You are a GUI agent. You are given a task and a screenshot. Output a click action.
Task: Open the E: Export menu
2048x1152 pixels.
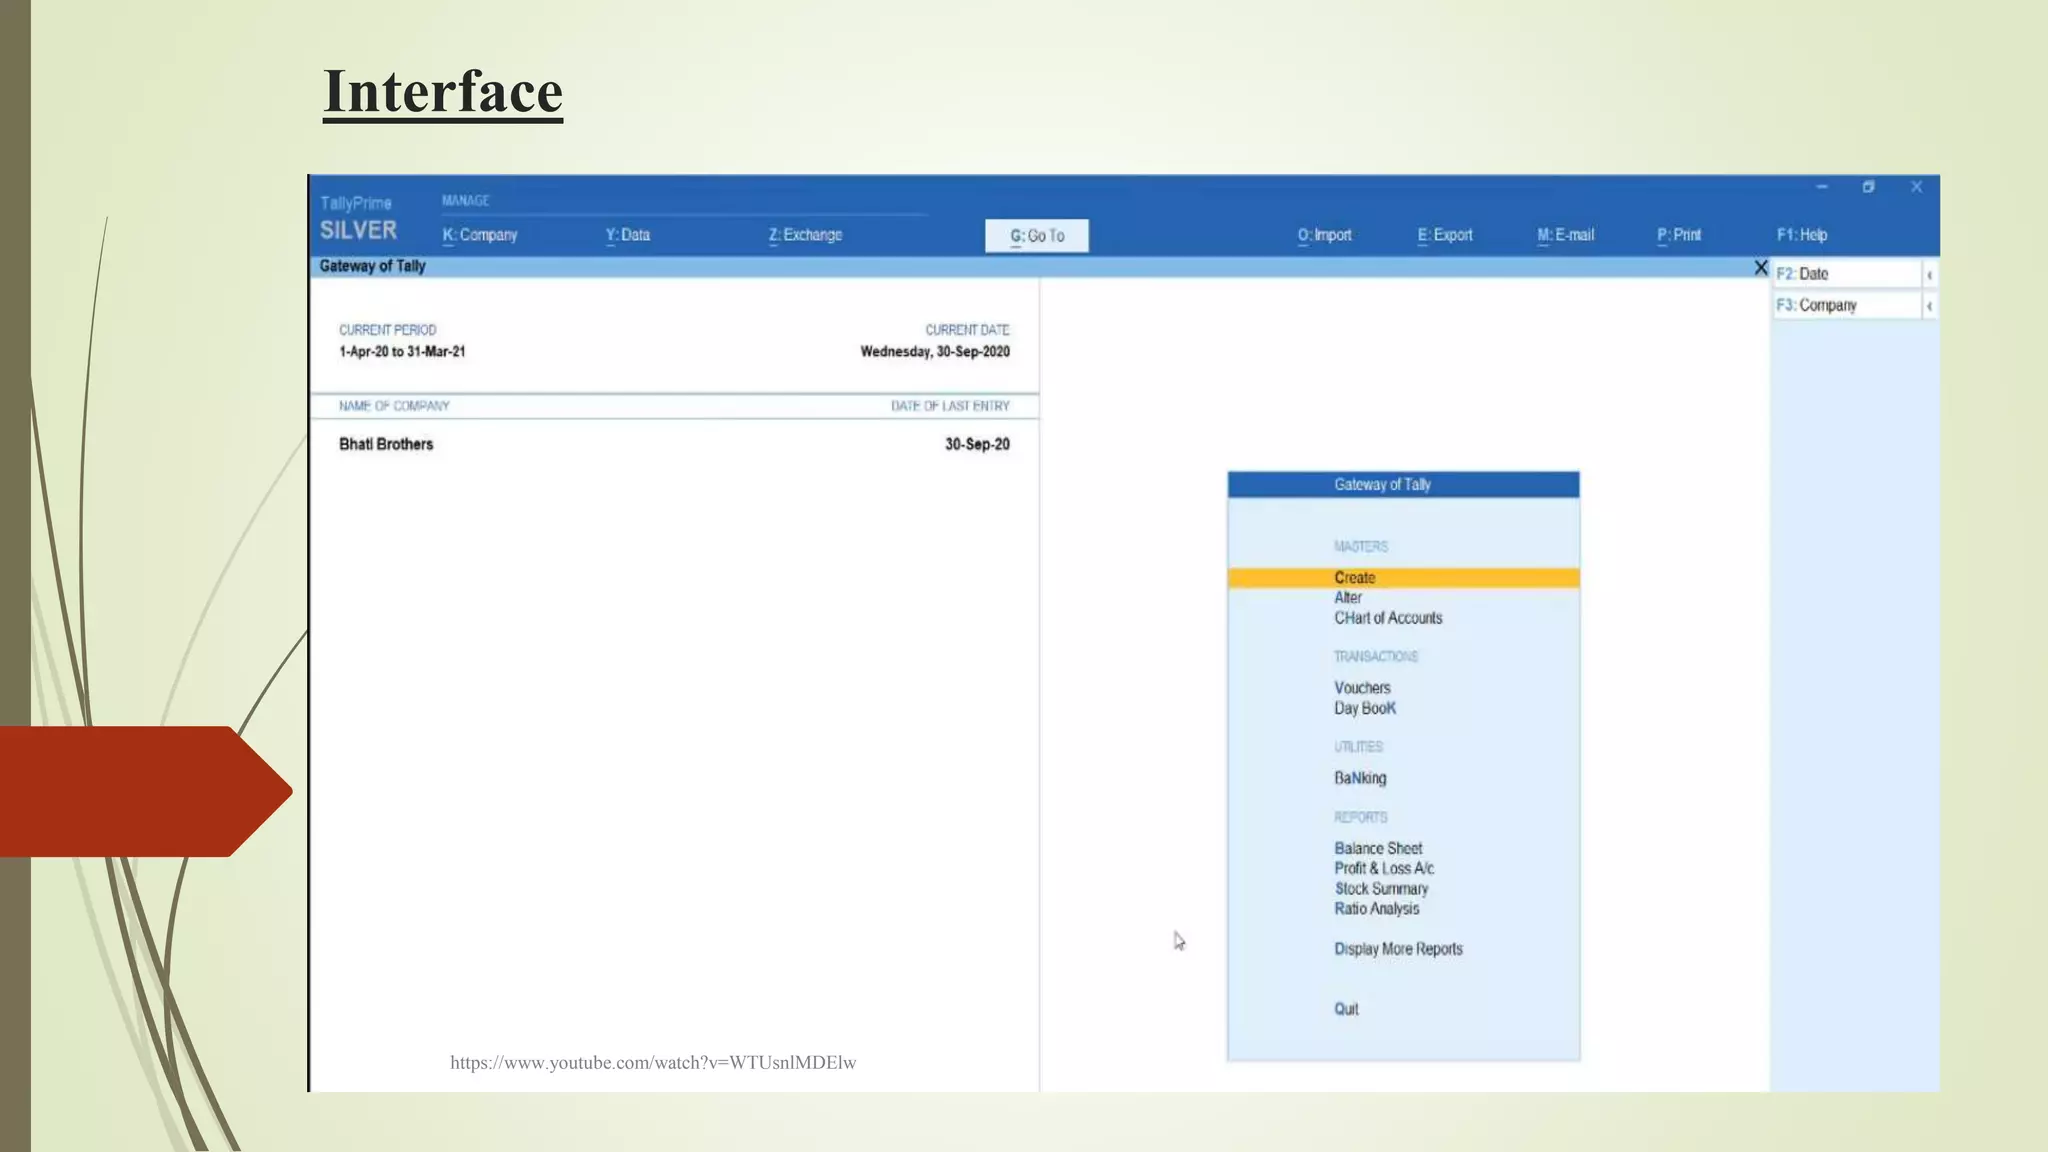(x=1445, y=235)
